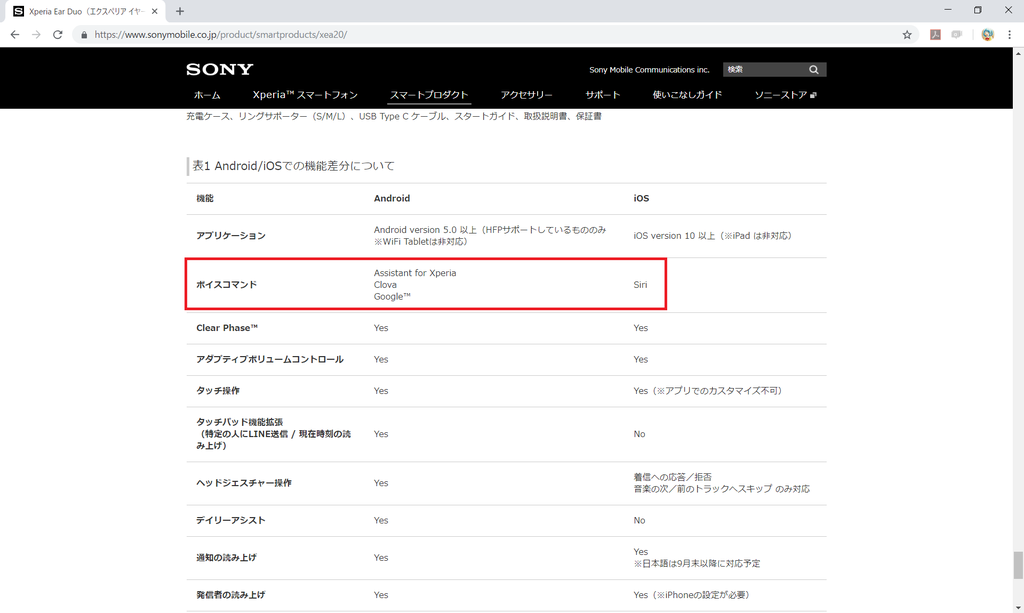Click the ボイスコマンド row label
Viewport: 1024px width, 613px height.
(227, 285)
